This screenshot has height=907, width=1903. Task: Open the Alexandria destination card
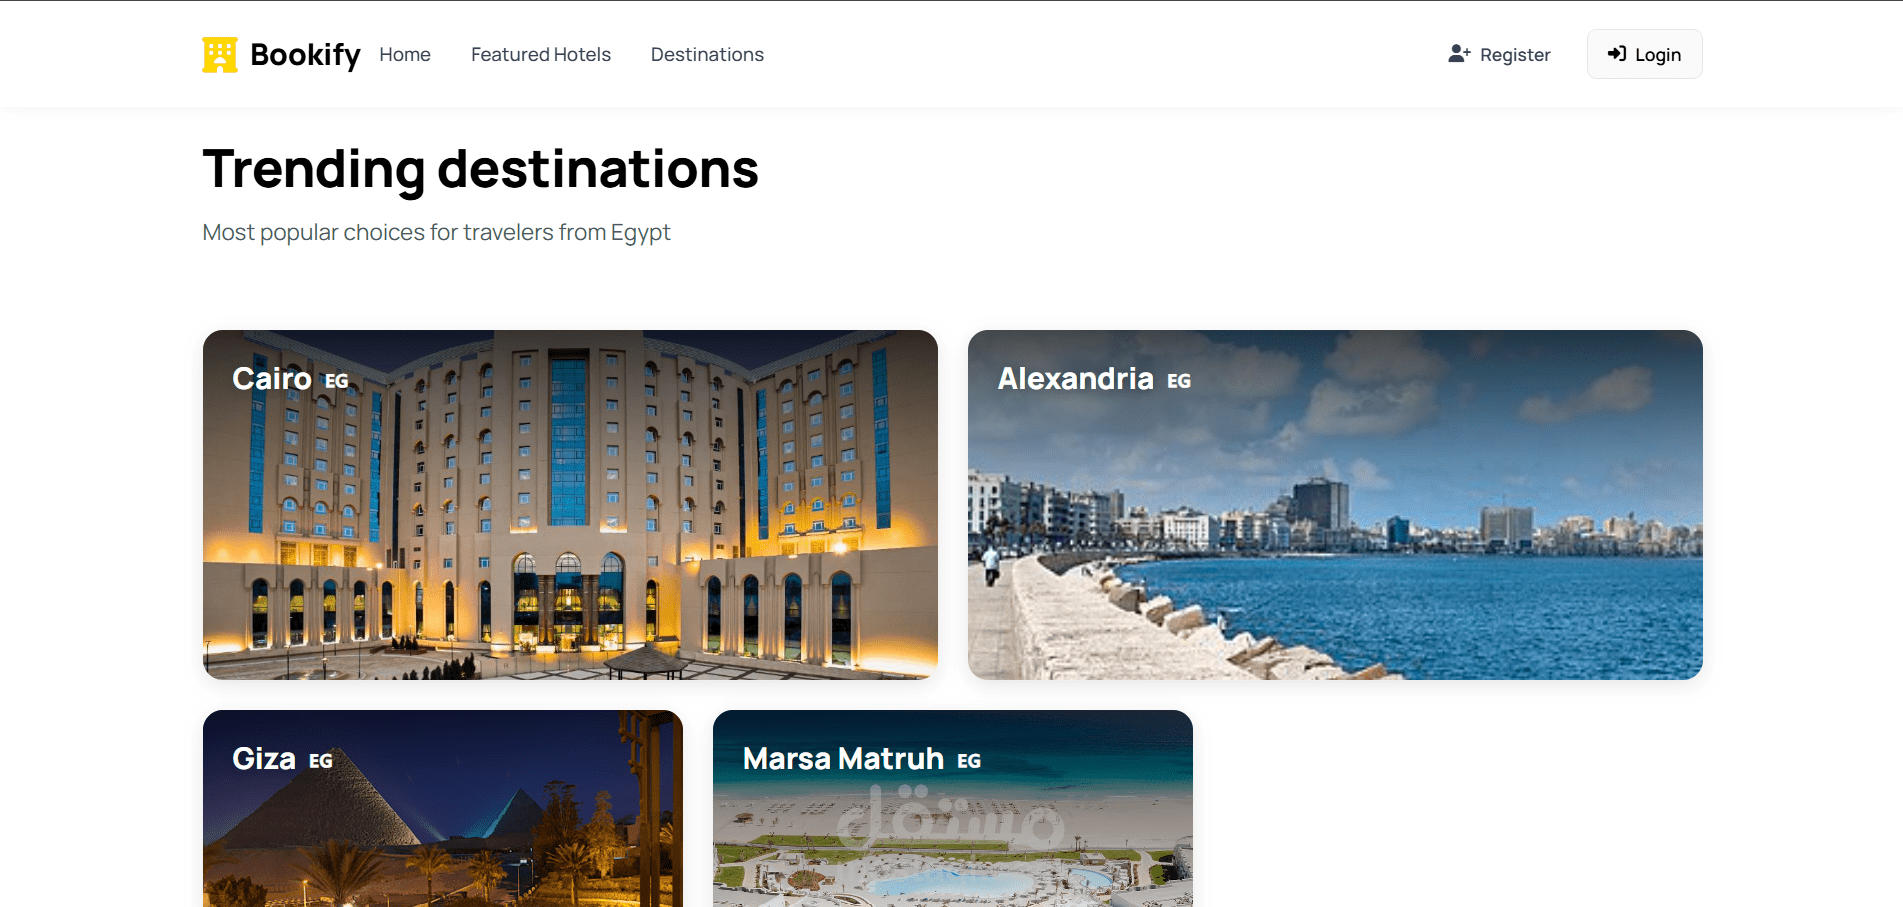click(x=1335, y=505)
